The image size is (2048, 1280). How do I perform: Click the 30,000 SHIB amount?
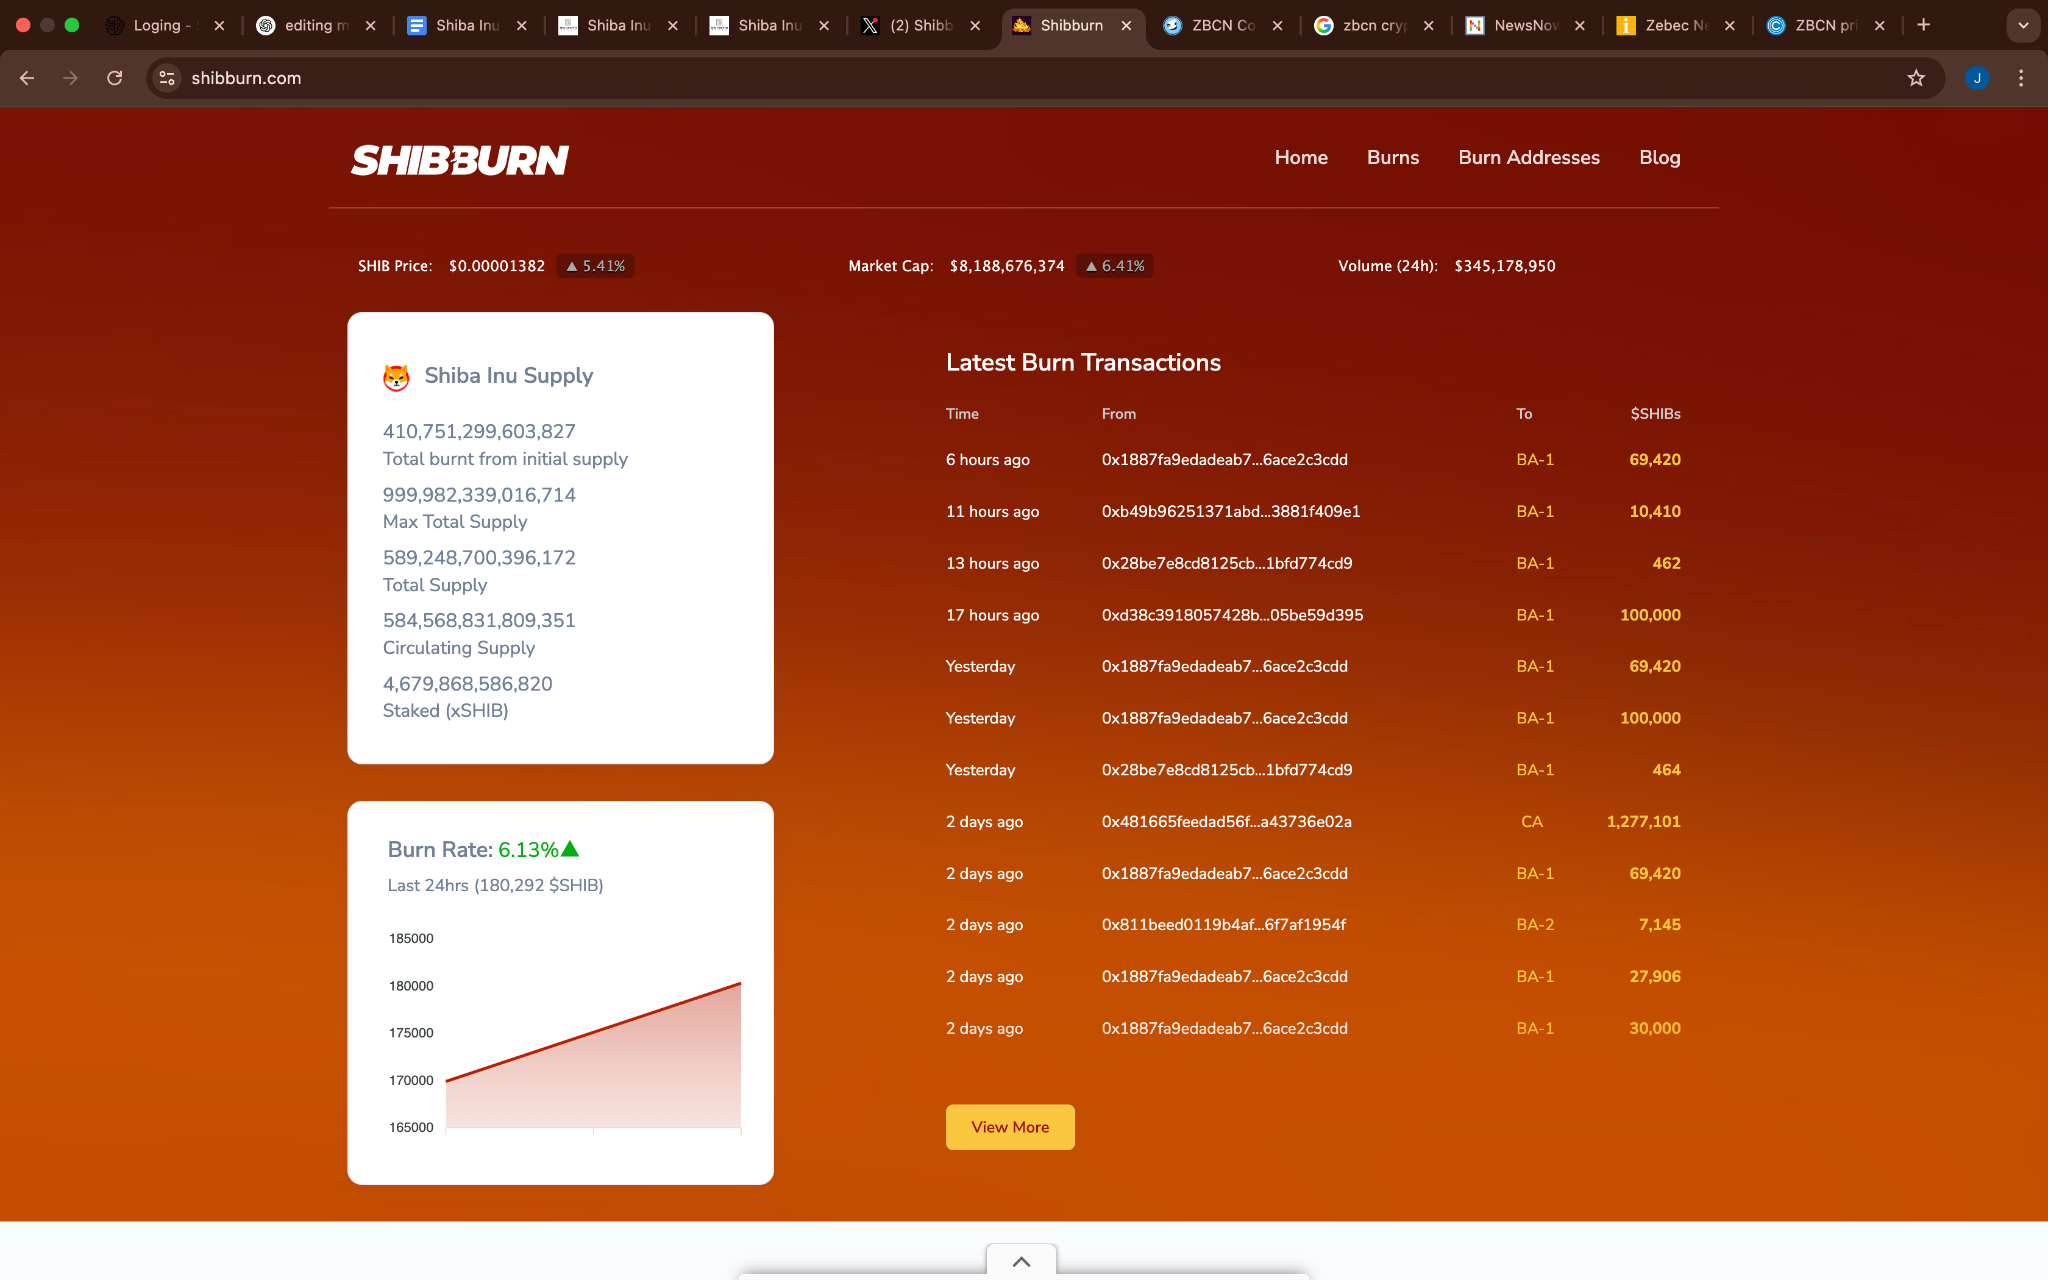[x=1655, y=1029]
